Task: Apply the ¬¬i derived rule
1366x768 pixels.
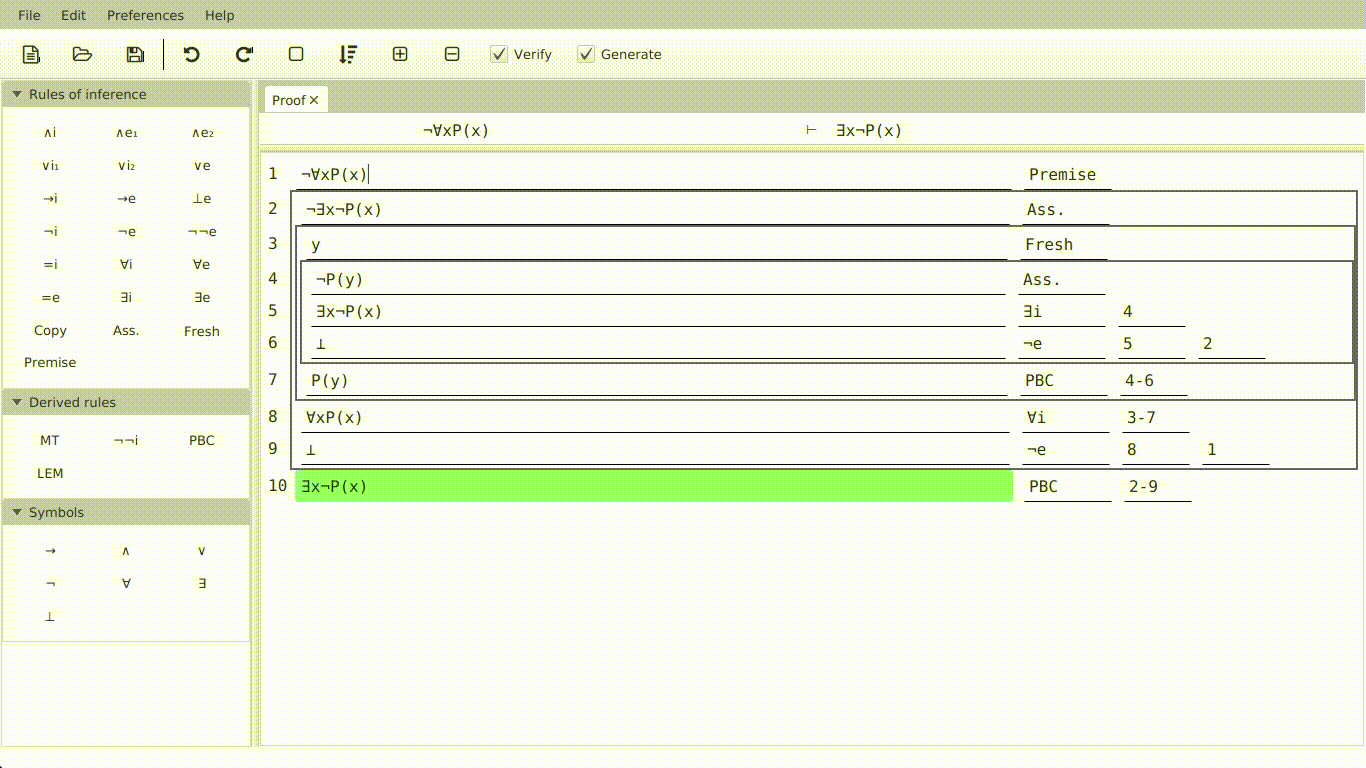Action: point(126,441)
